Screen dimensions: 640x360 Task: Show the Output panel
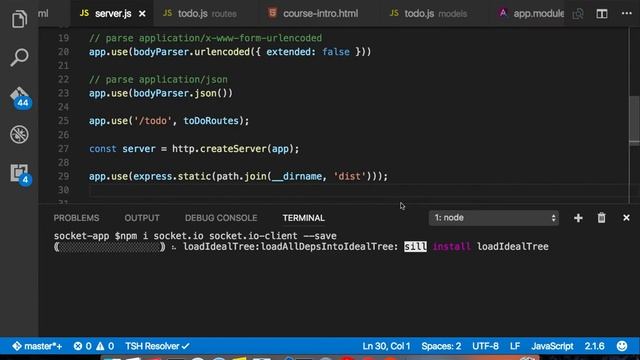(x=142, y=218)
